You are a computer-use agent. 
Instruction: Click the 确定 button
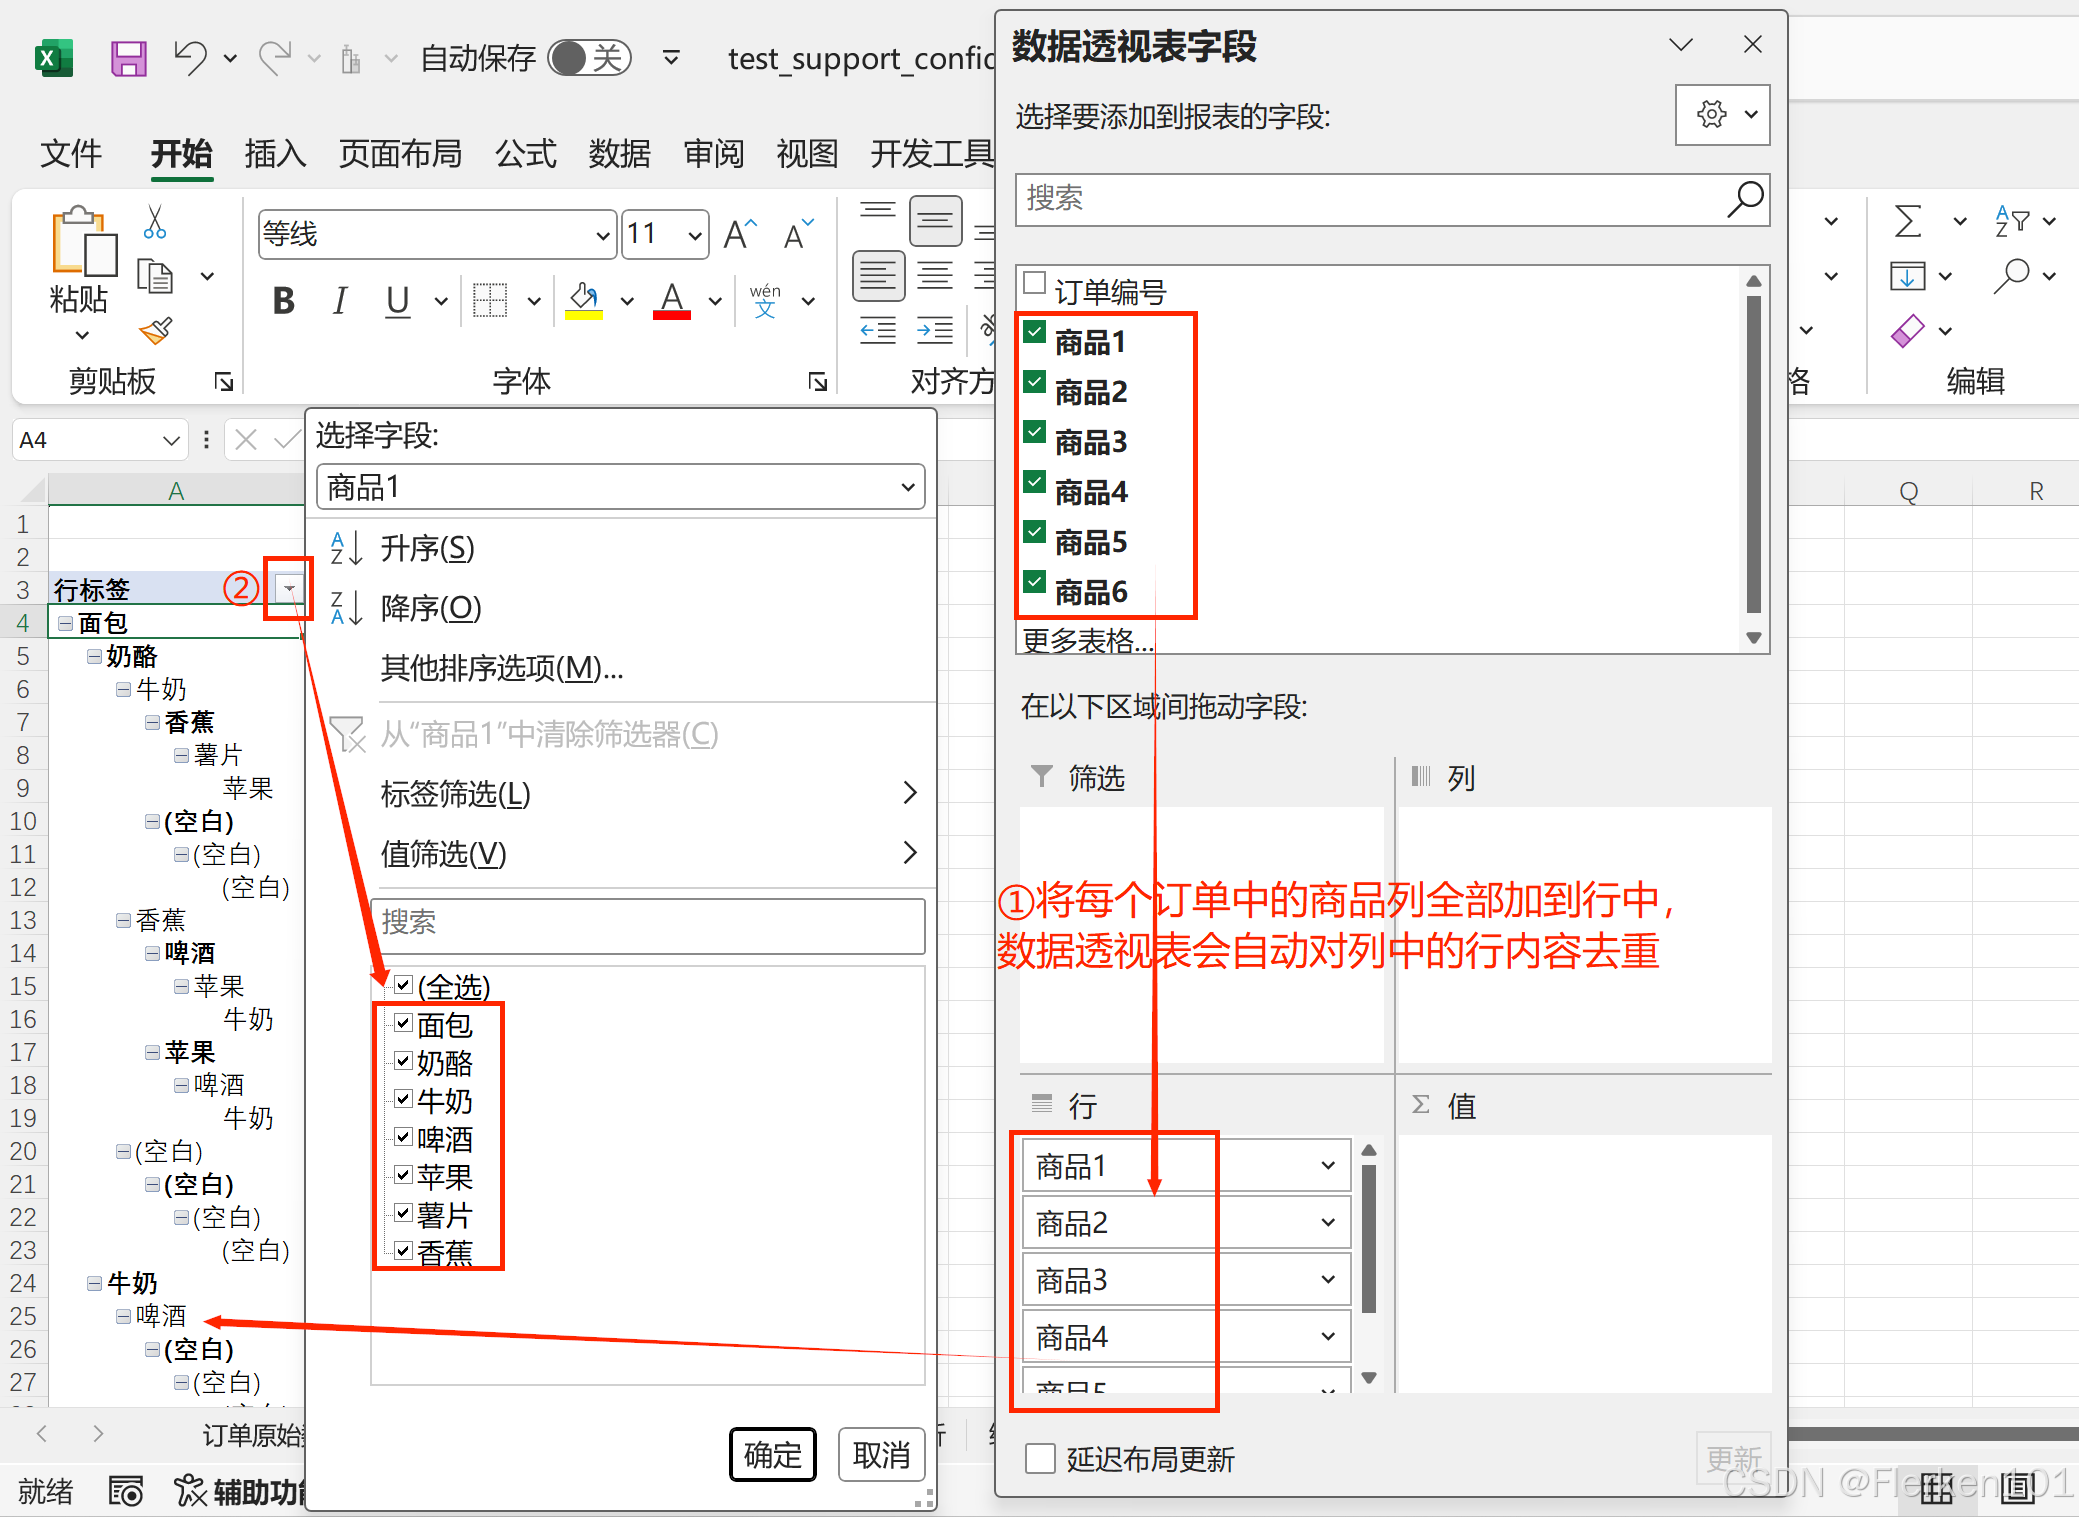click(772, 1455)
